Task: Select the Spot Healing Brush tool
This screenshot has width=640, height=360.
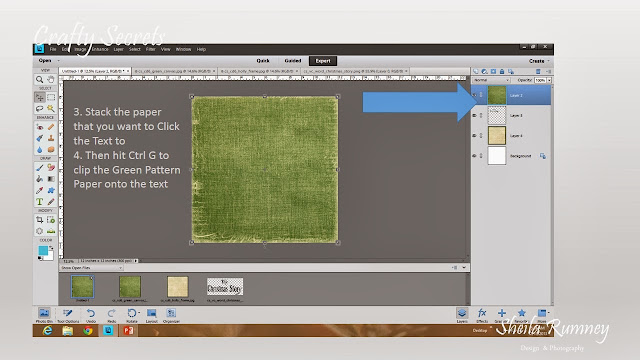Action: 51,127
